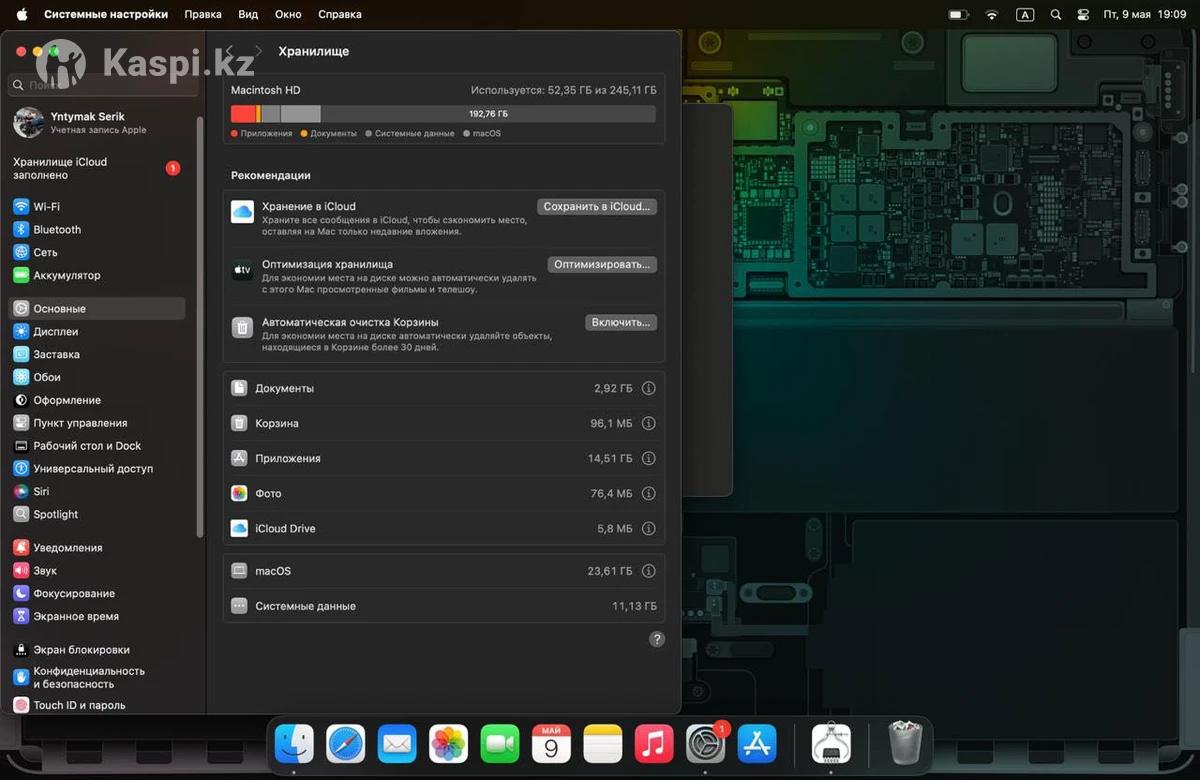Image resolution: width=1200 pixels, height=780 pixels.
Task: Show info for macOS storage row
Action: [648, 571]
